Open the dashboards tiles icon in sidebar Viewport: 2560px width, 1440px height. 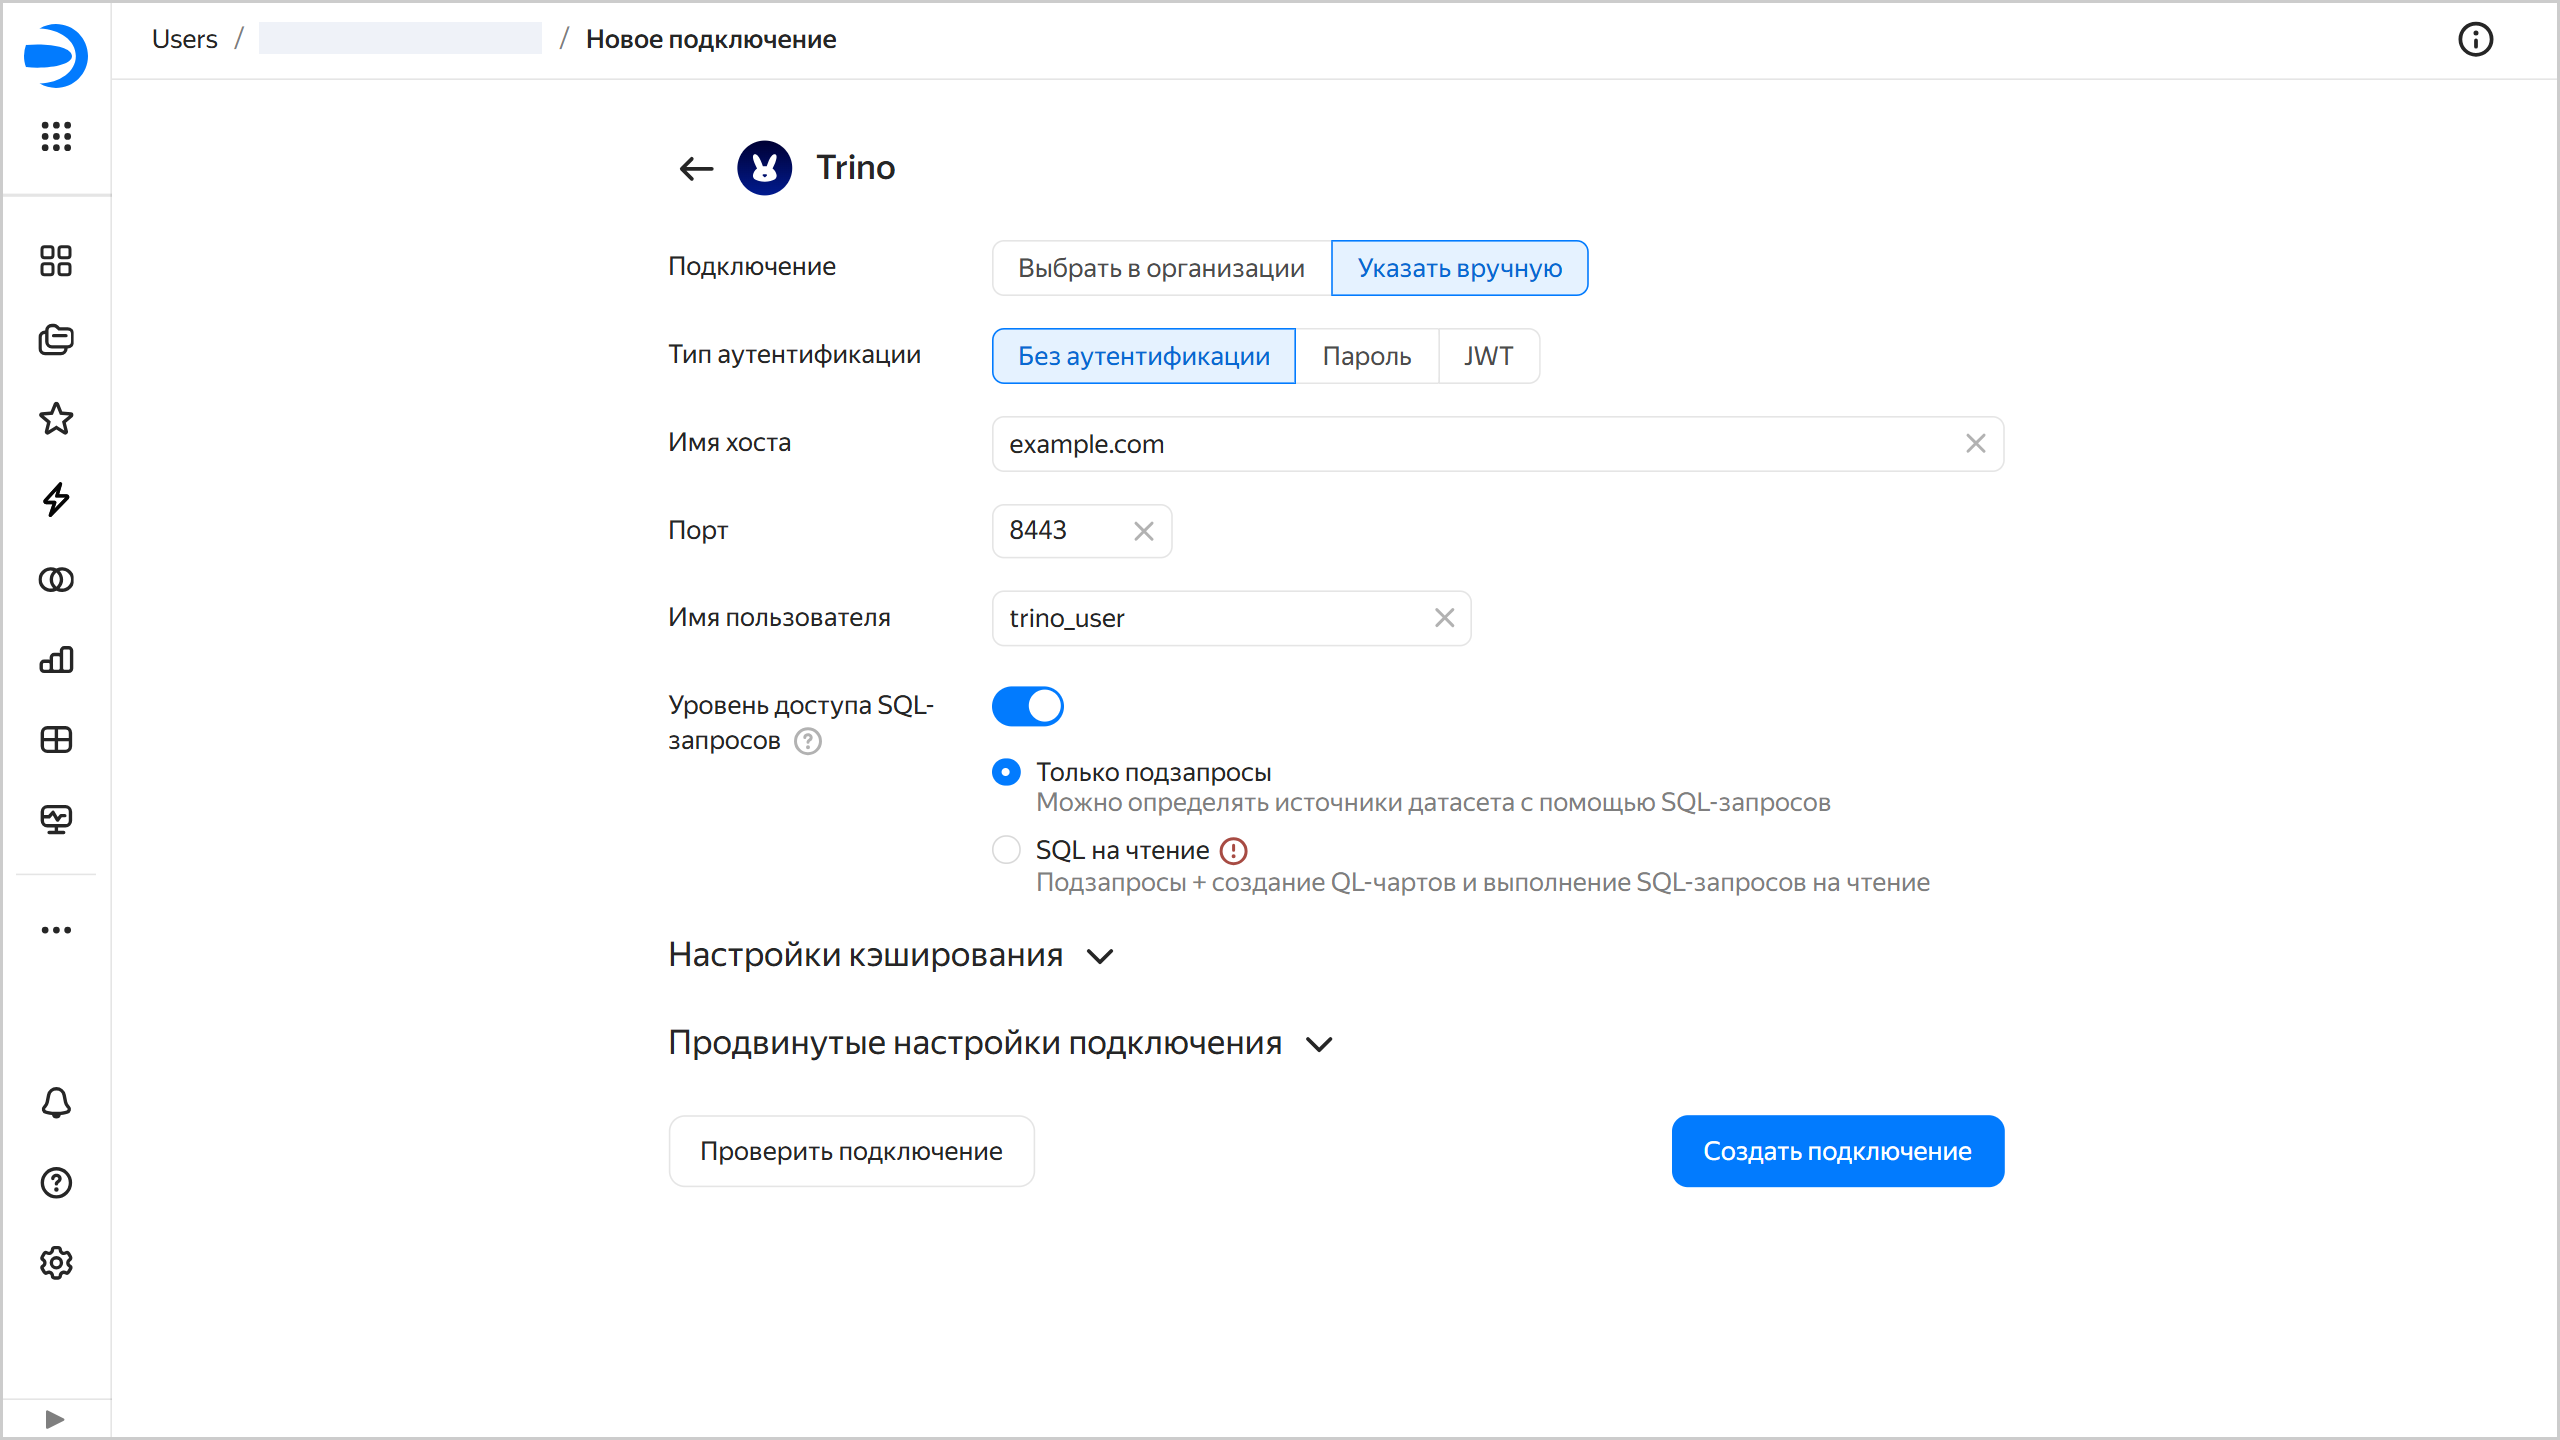click(56, 261)
